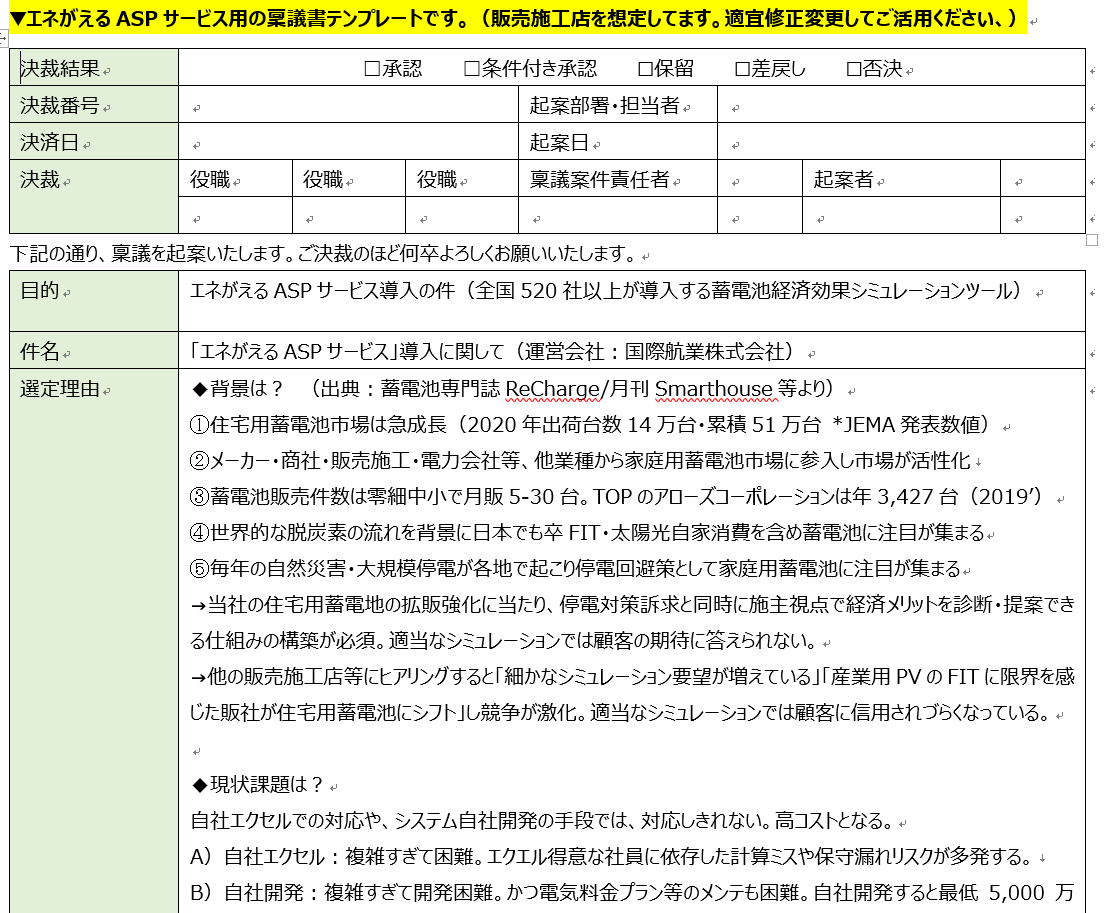Click the 運営会社：国際航業株式会社 text
The image size is (1106, 913).
[x=655, y=351]
